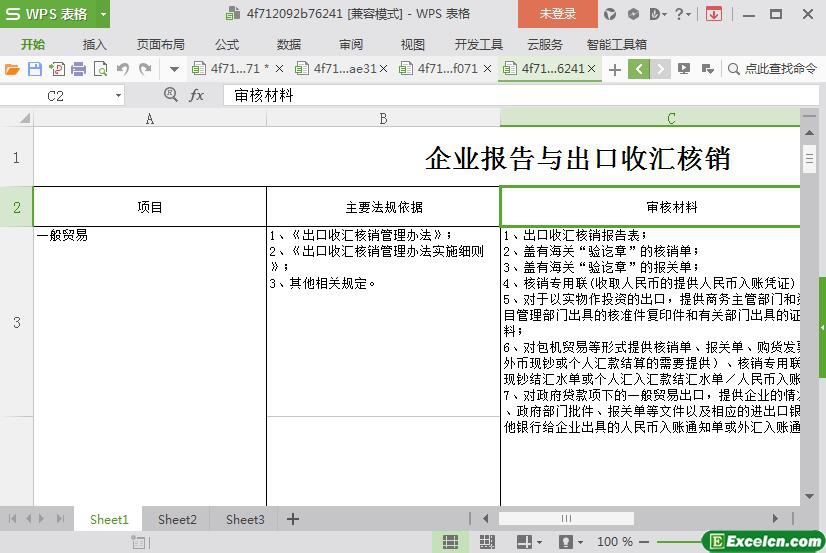Switch to normal grid view in status bar
826x553 pixels.
click(451, 542)
